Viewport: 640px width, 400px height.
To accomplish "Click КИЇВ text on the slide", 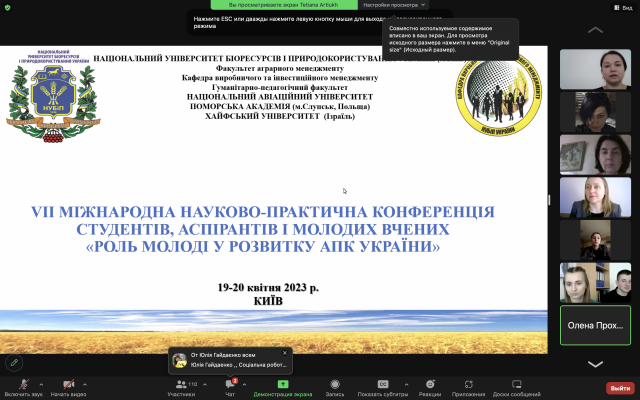I will coord(268,301).
